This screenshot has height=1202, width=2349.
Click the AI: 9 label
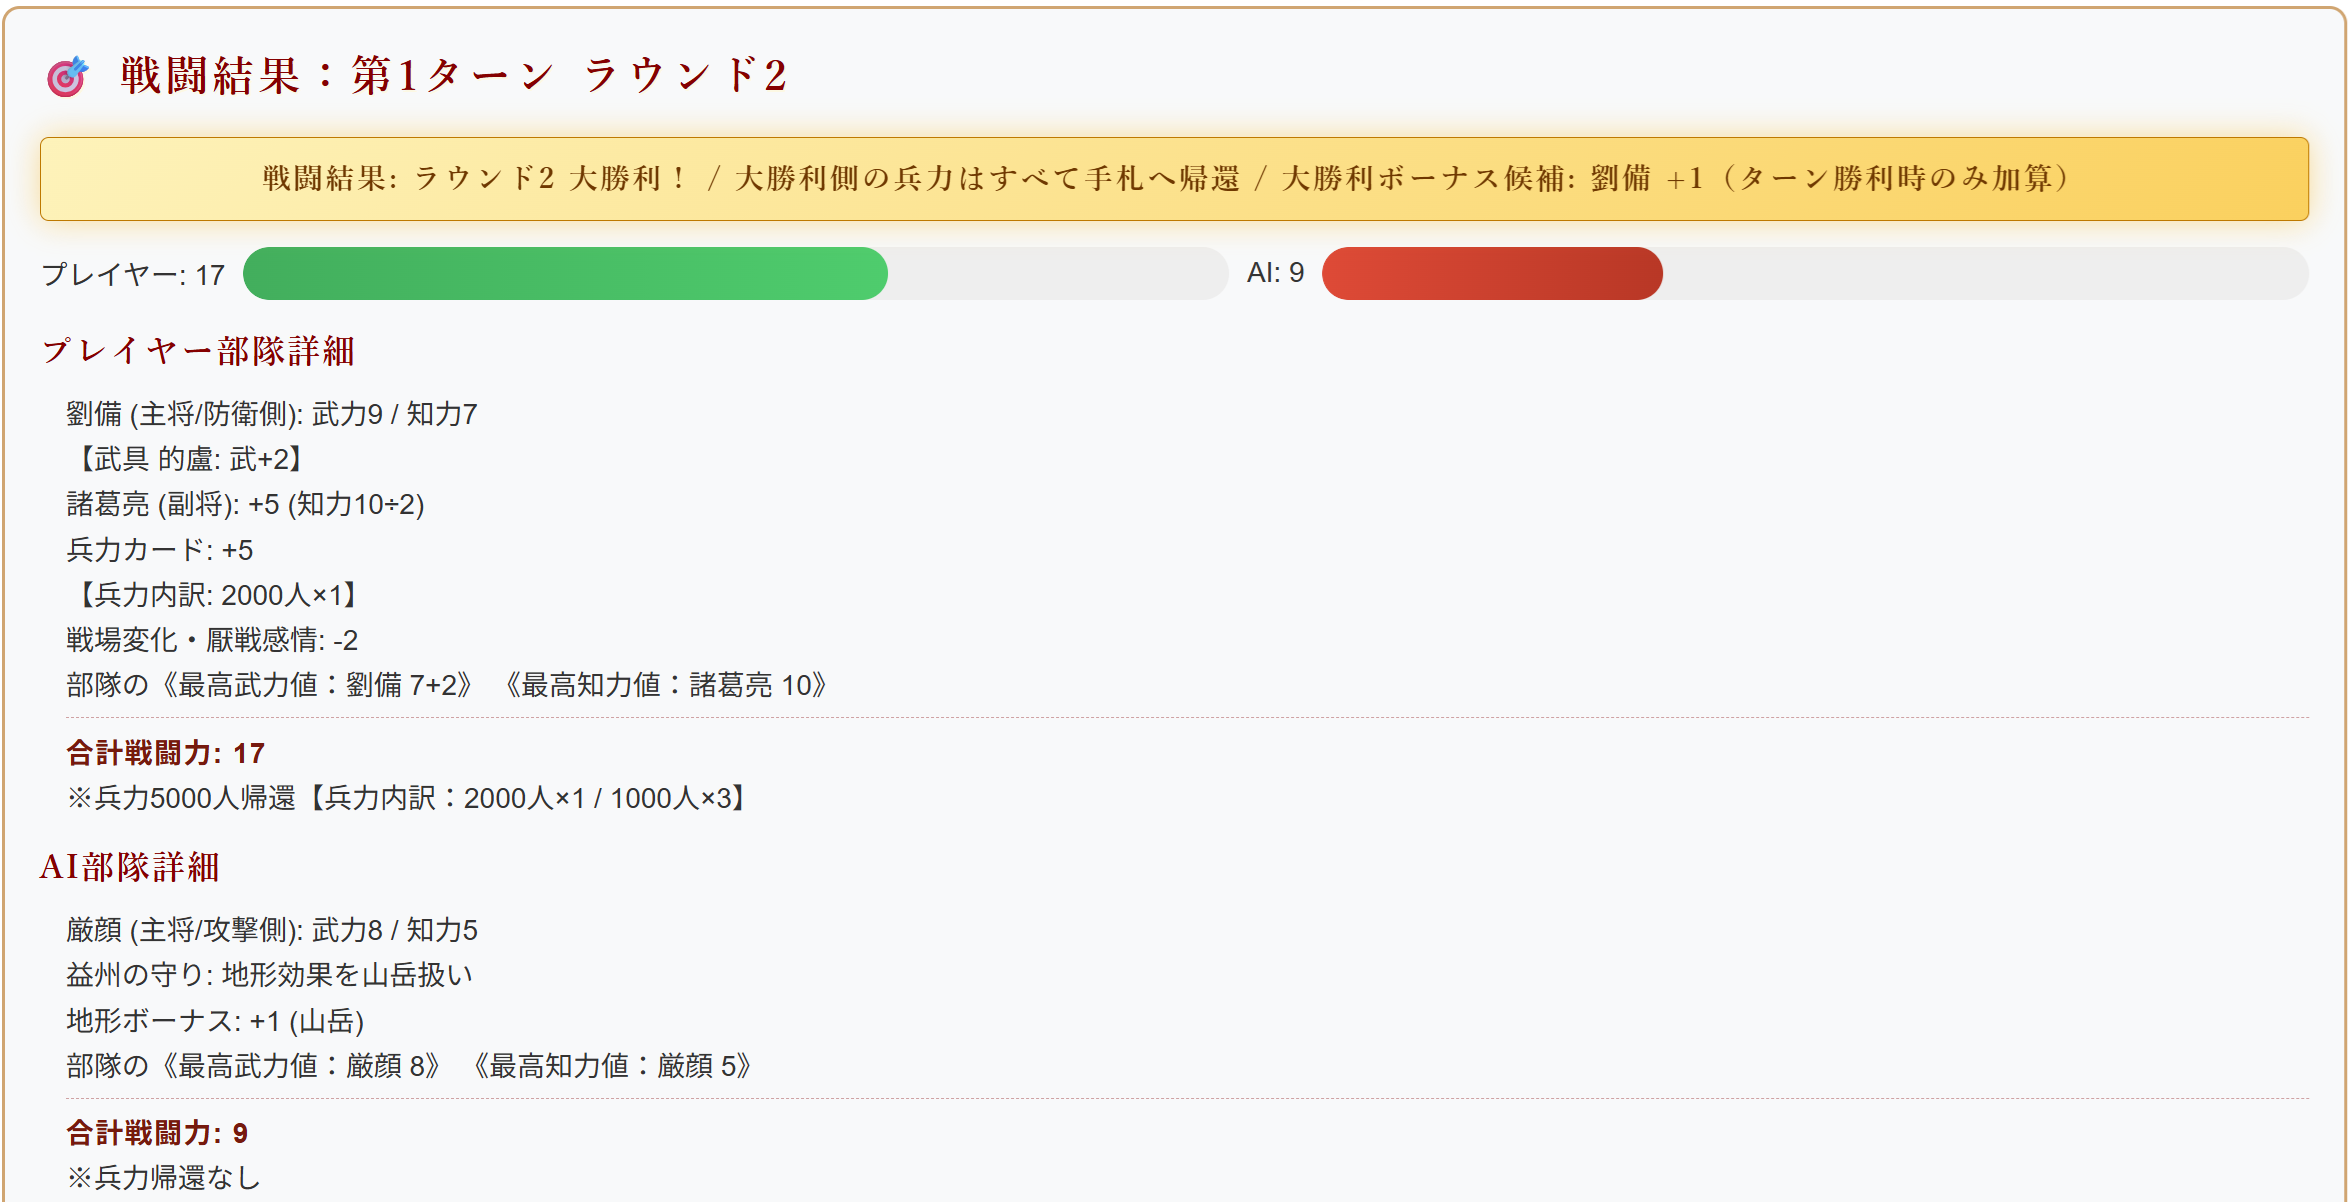1275,272
